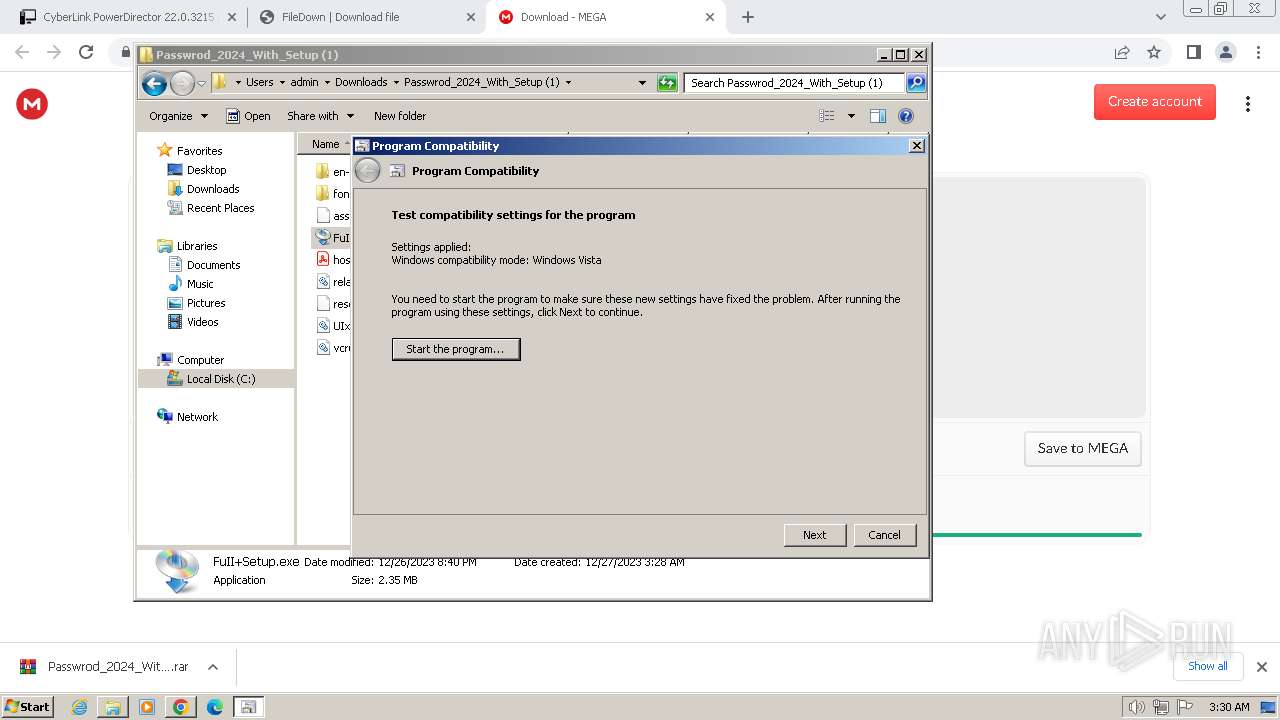
Task: Click Show all downloads
Action: (1208, 666)
